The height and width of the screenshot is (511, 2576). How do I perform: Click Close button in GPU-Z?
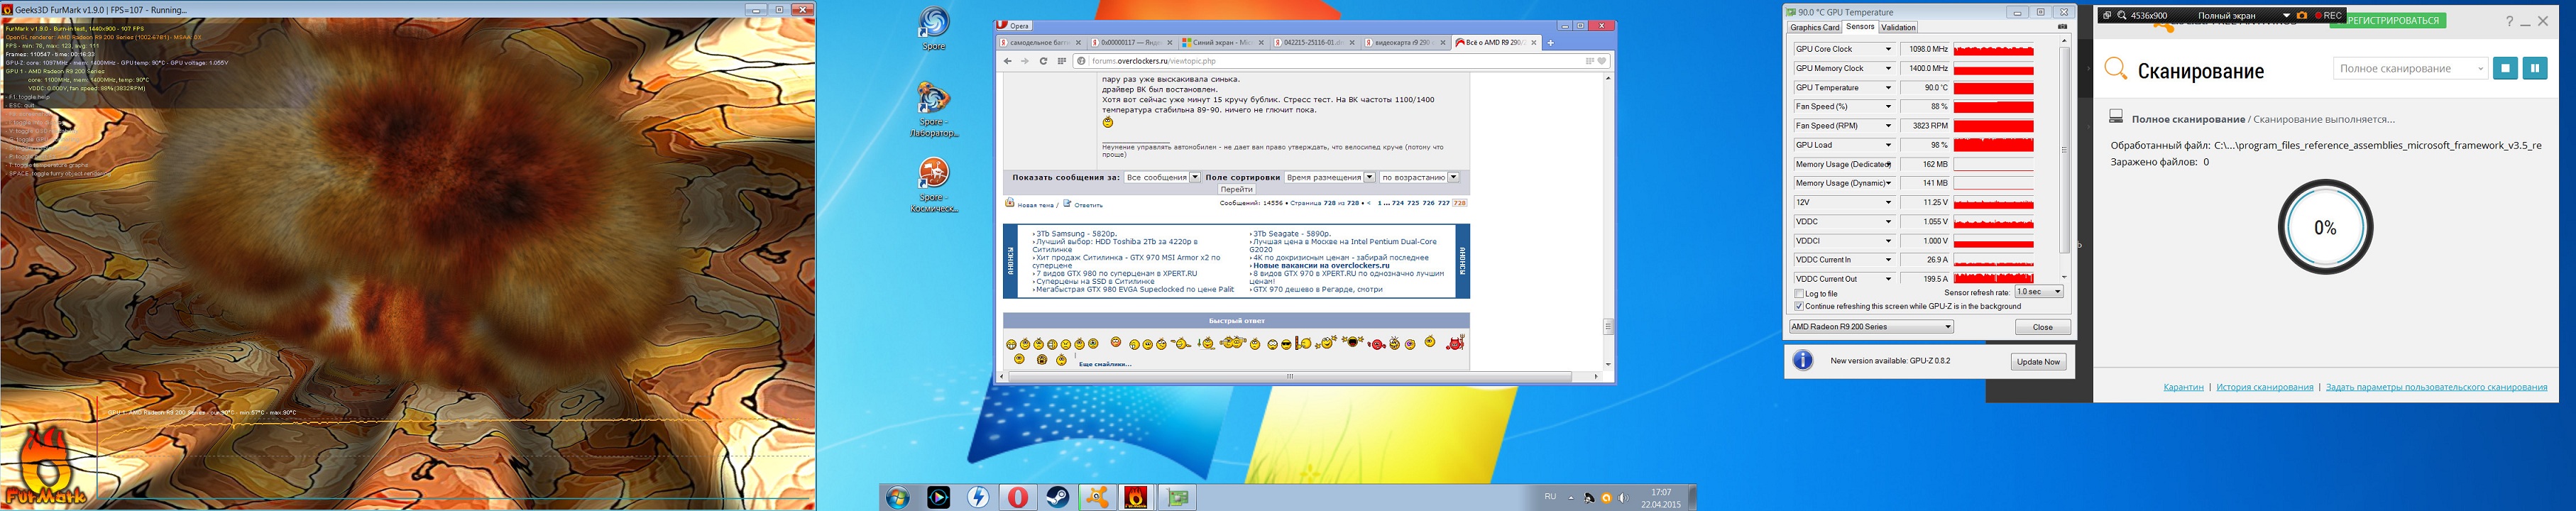coord(2042,327)
